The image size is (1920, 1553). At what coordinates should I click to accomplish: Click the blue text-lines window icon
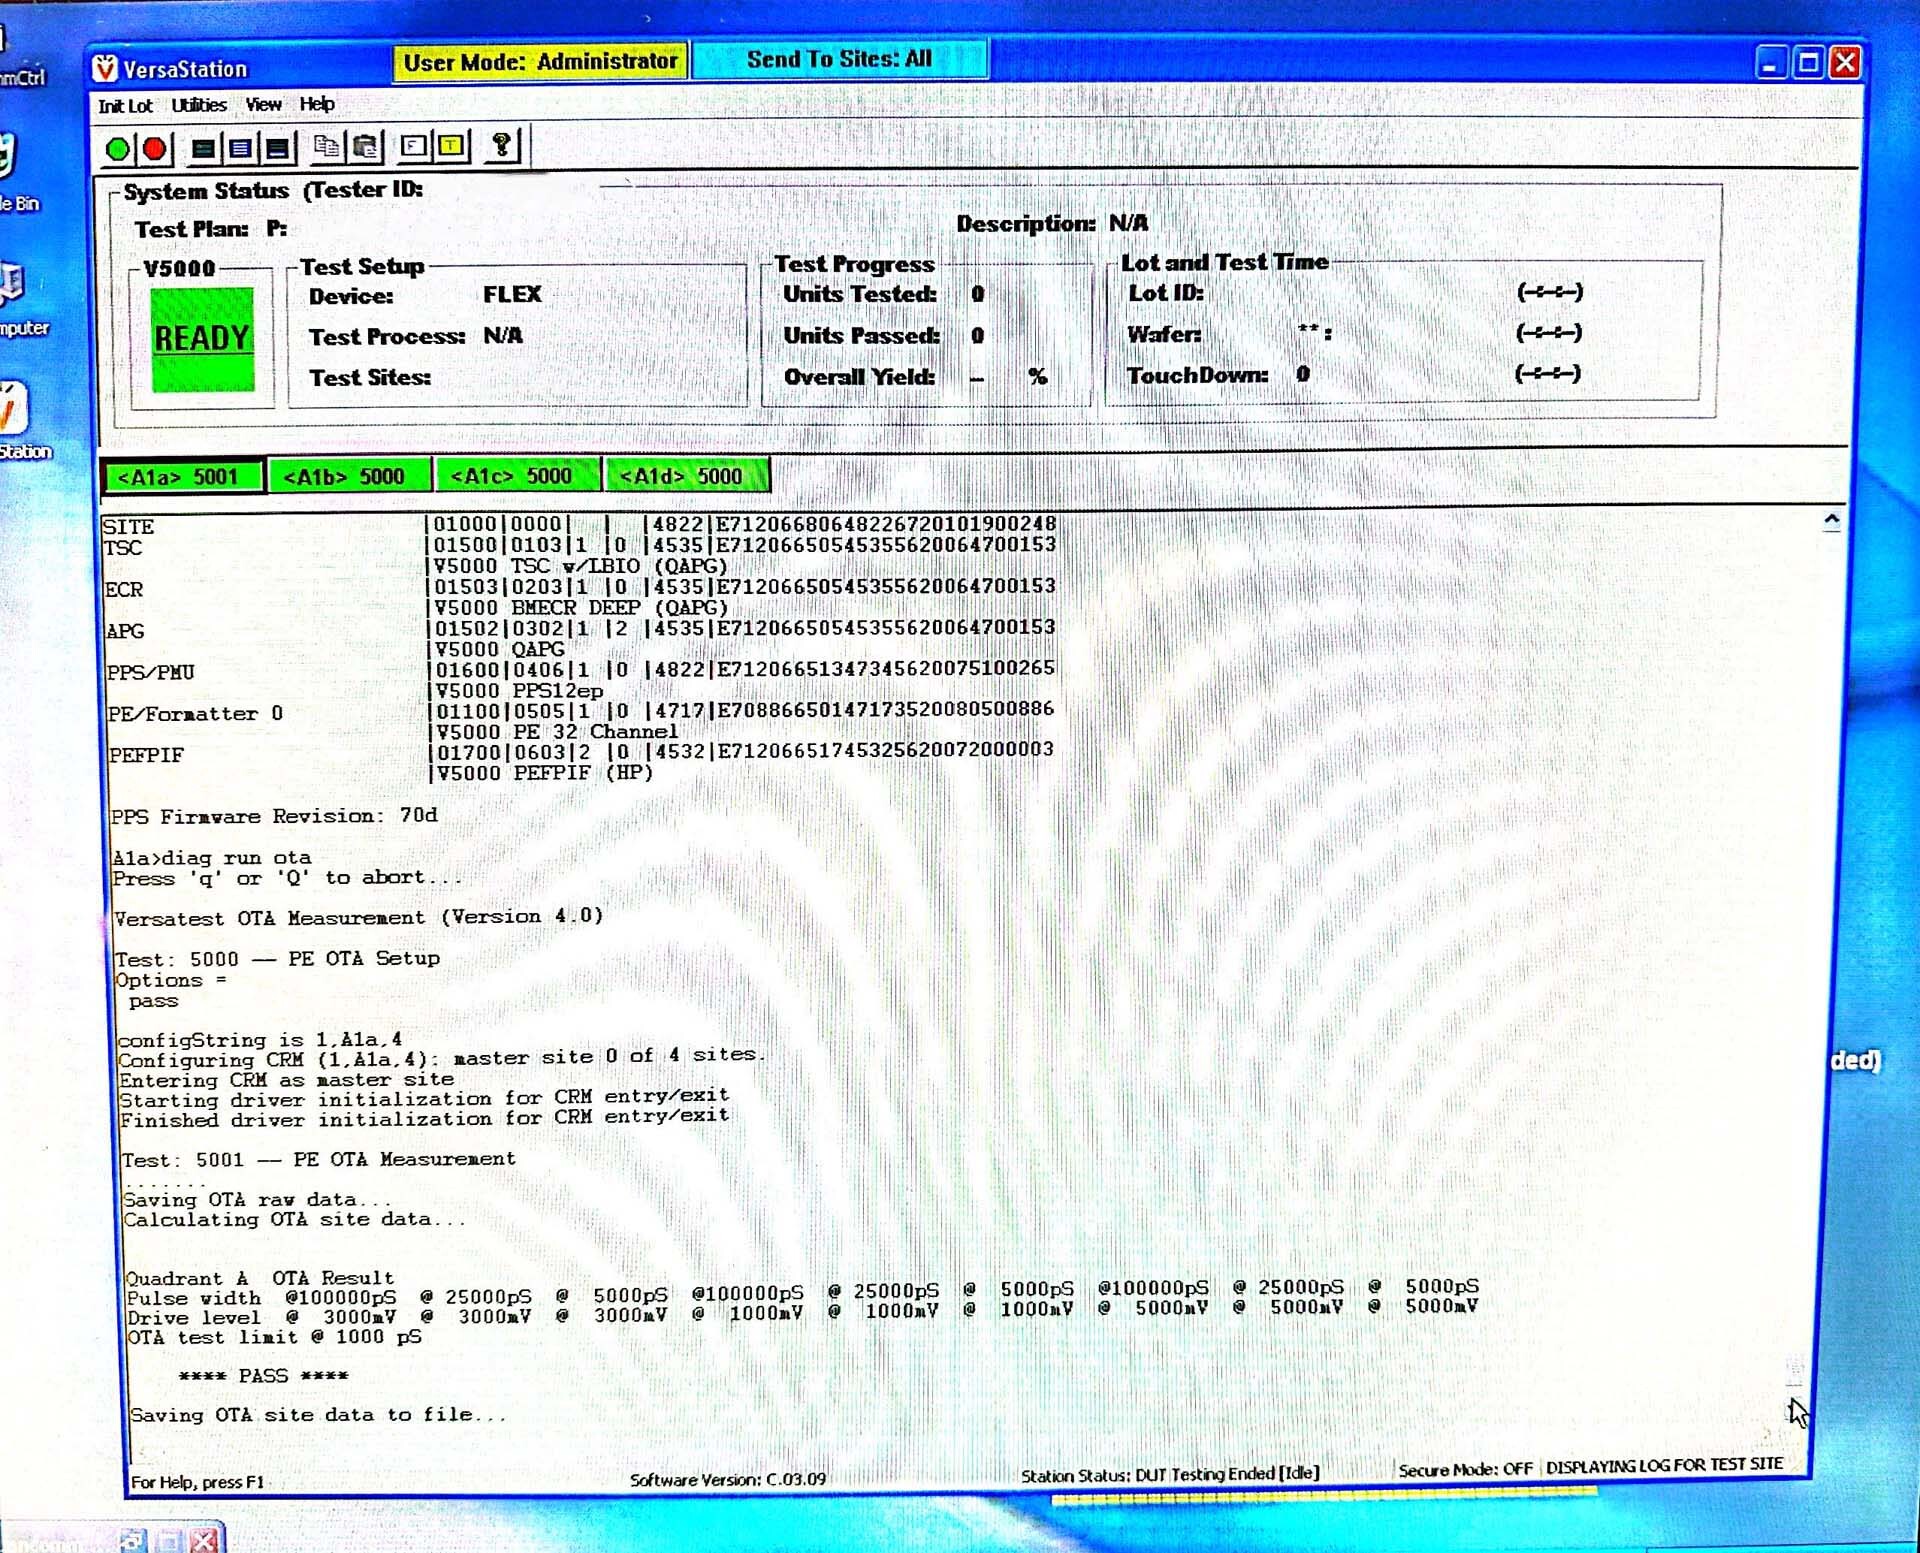pyautogui.click(x=240, y=148)
